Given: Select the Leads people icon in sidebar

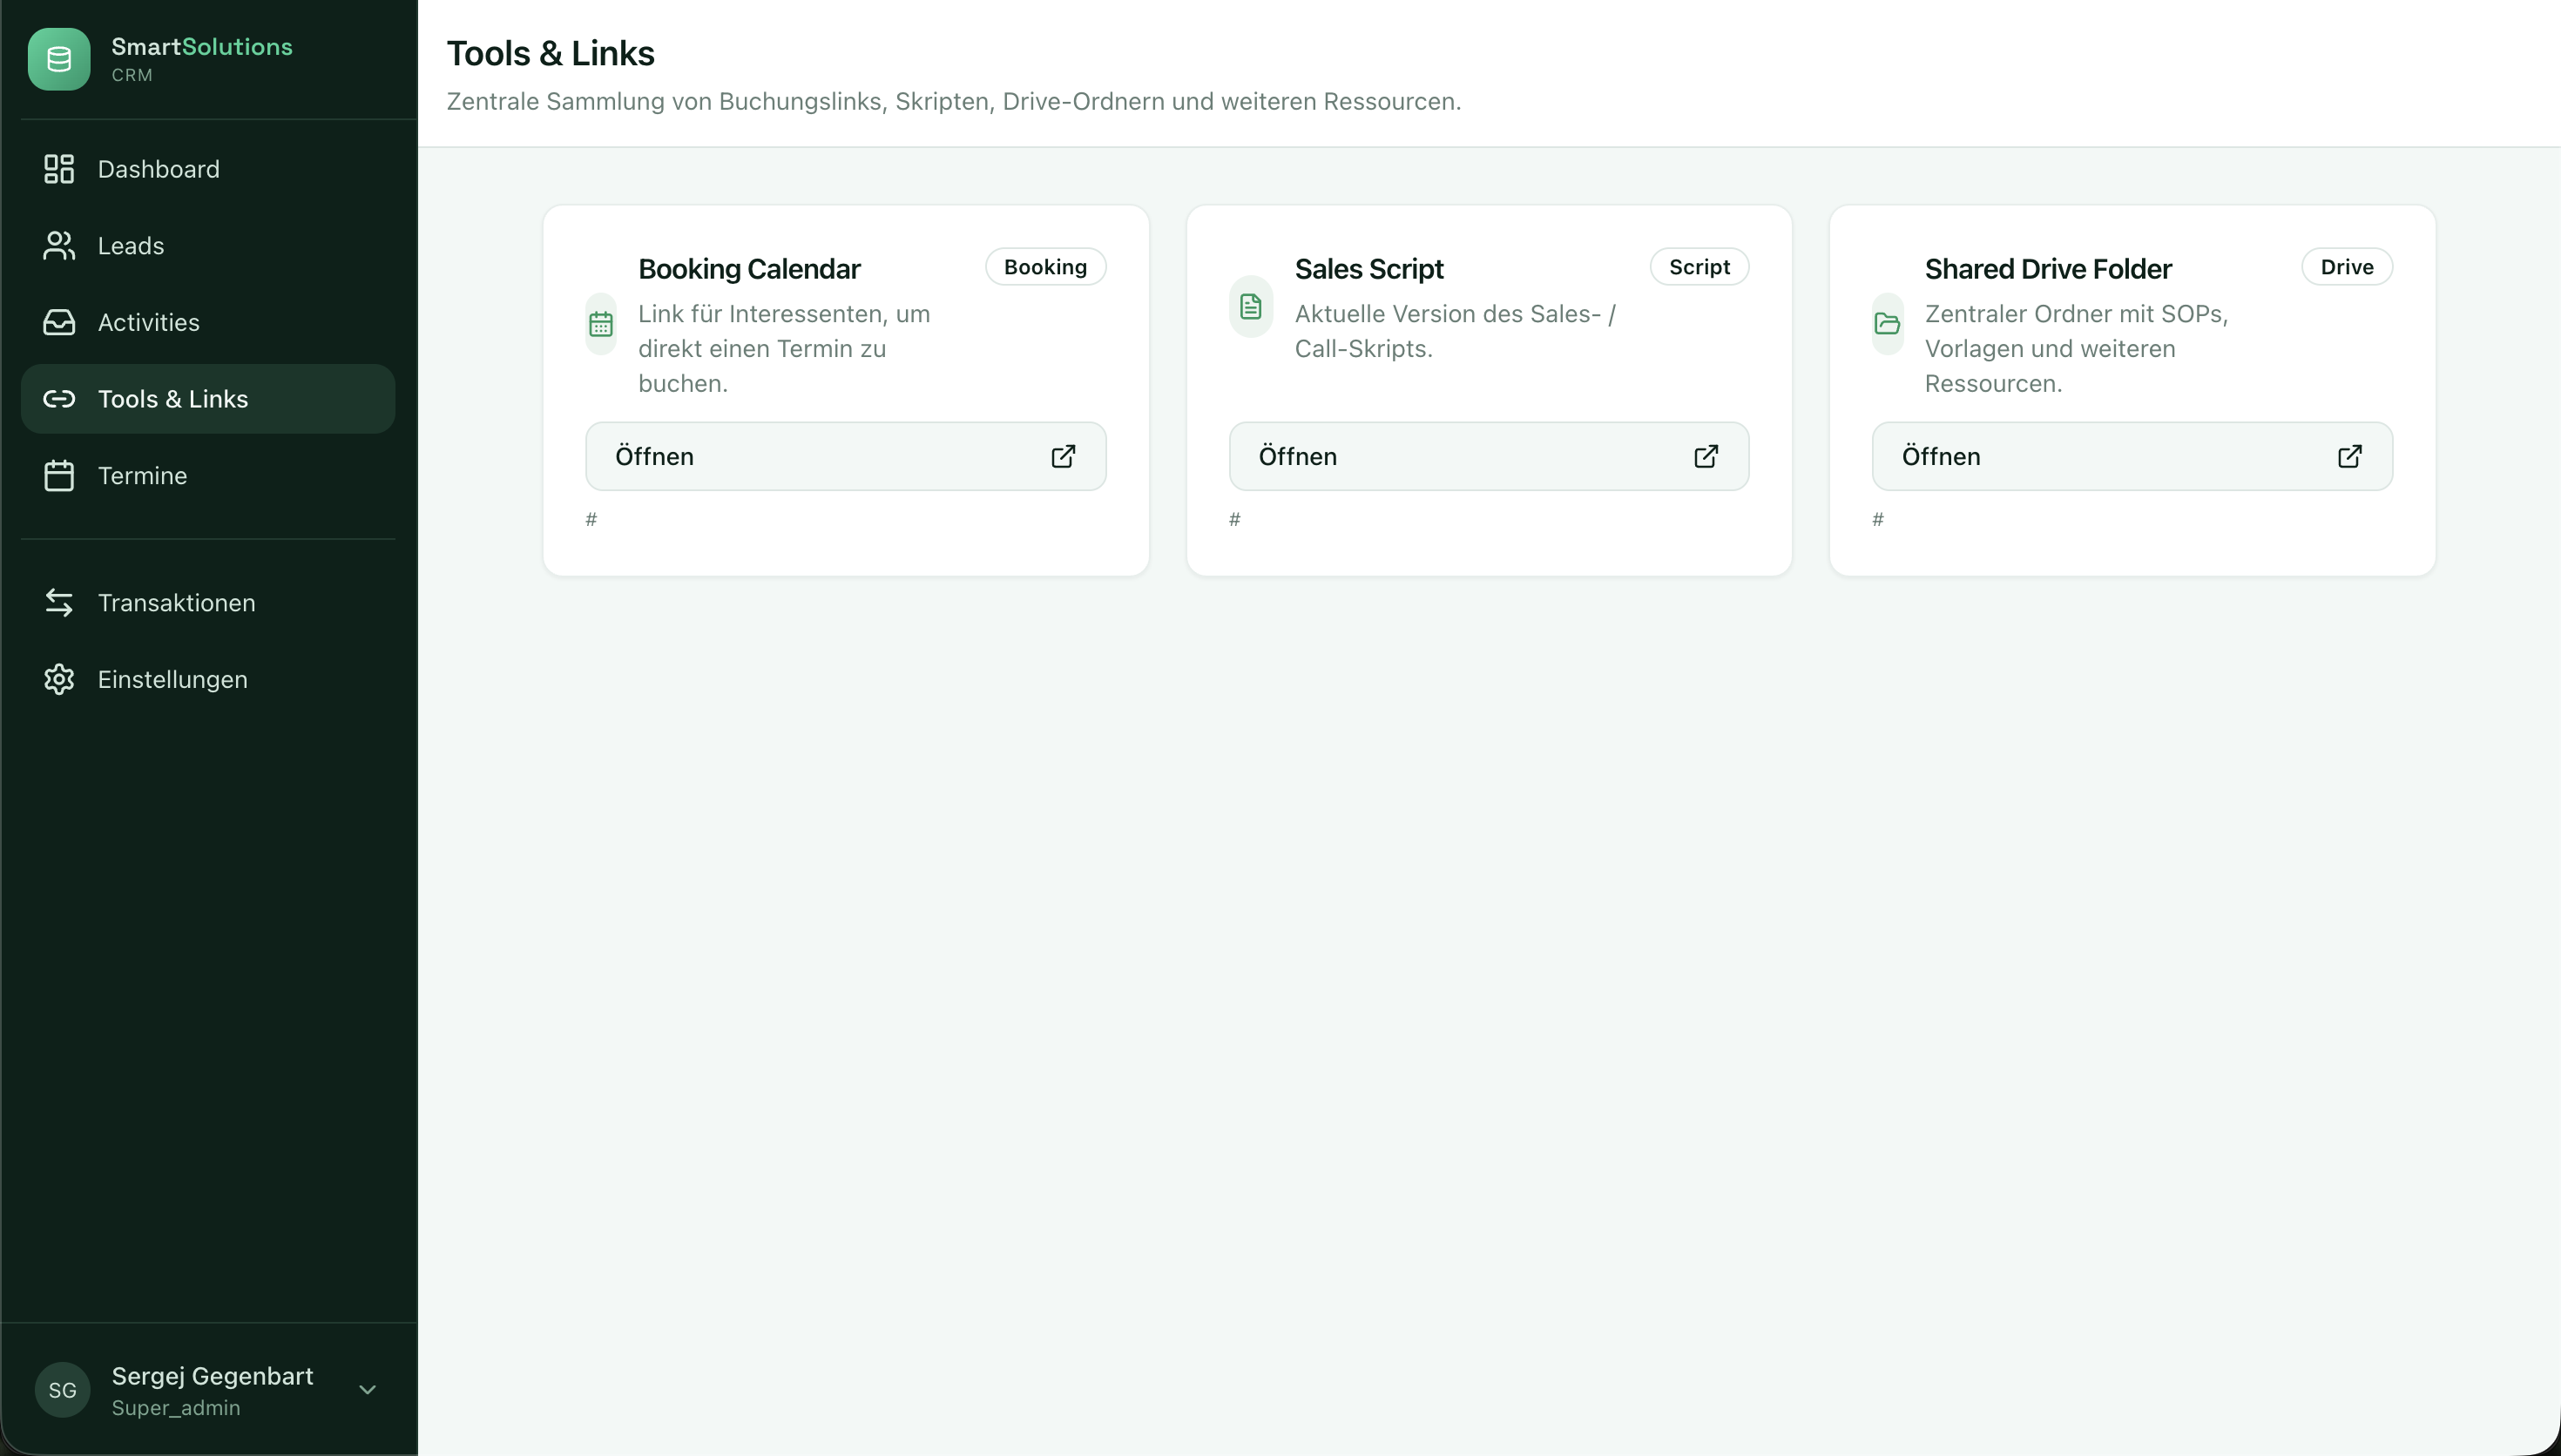Looking at the screenshot, I should coord(59,245).
